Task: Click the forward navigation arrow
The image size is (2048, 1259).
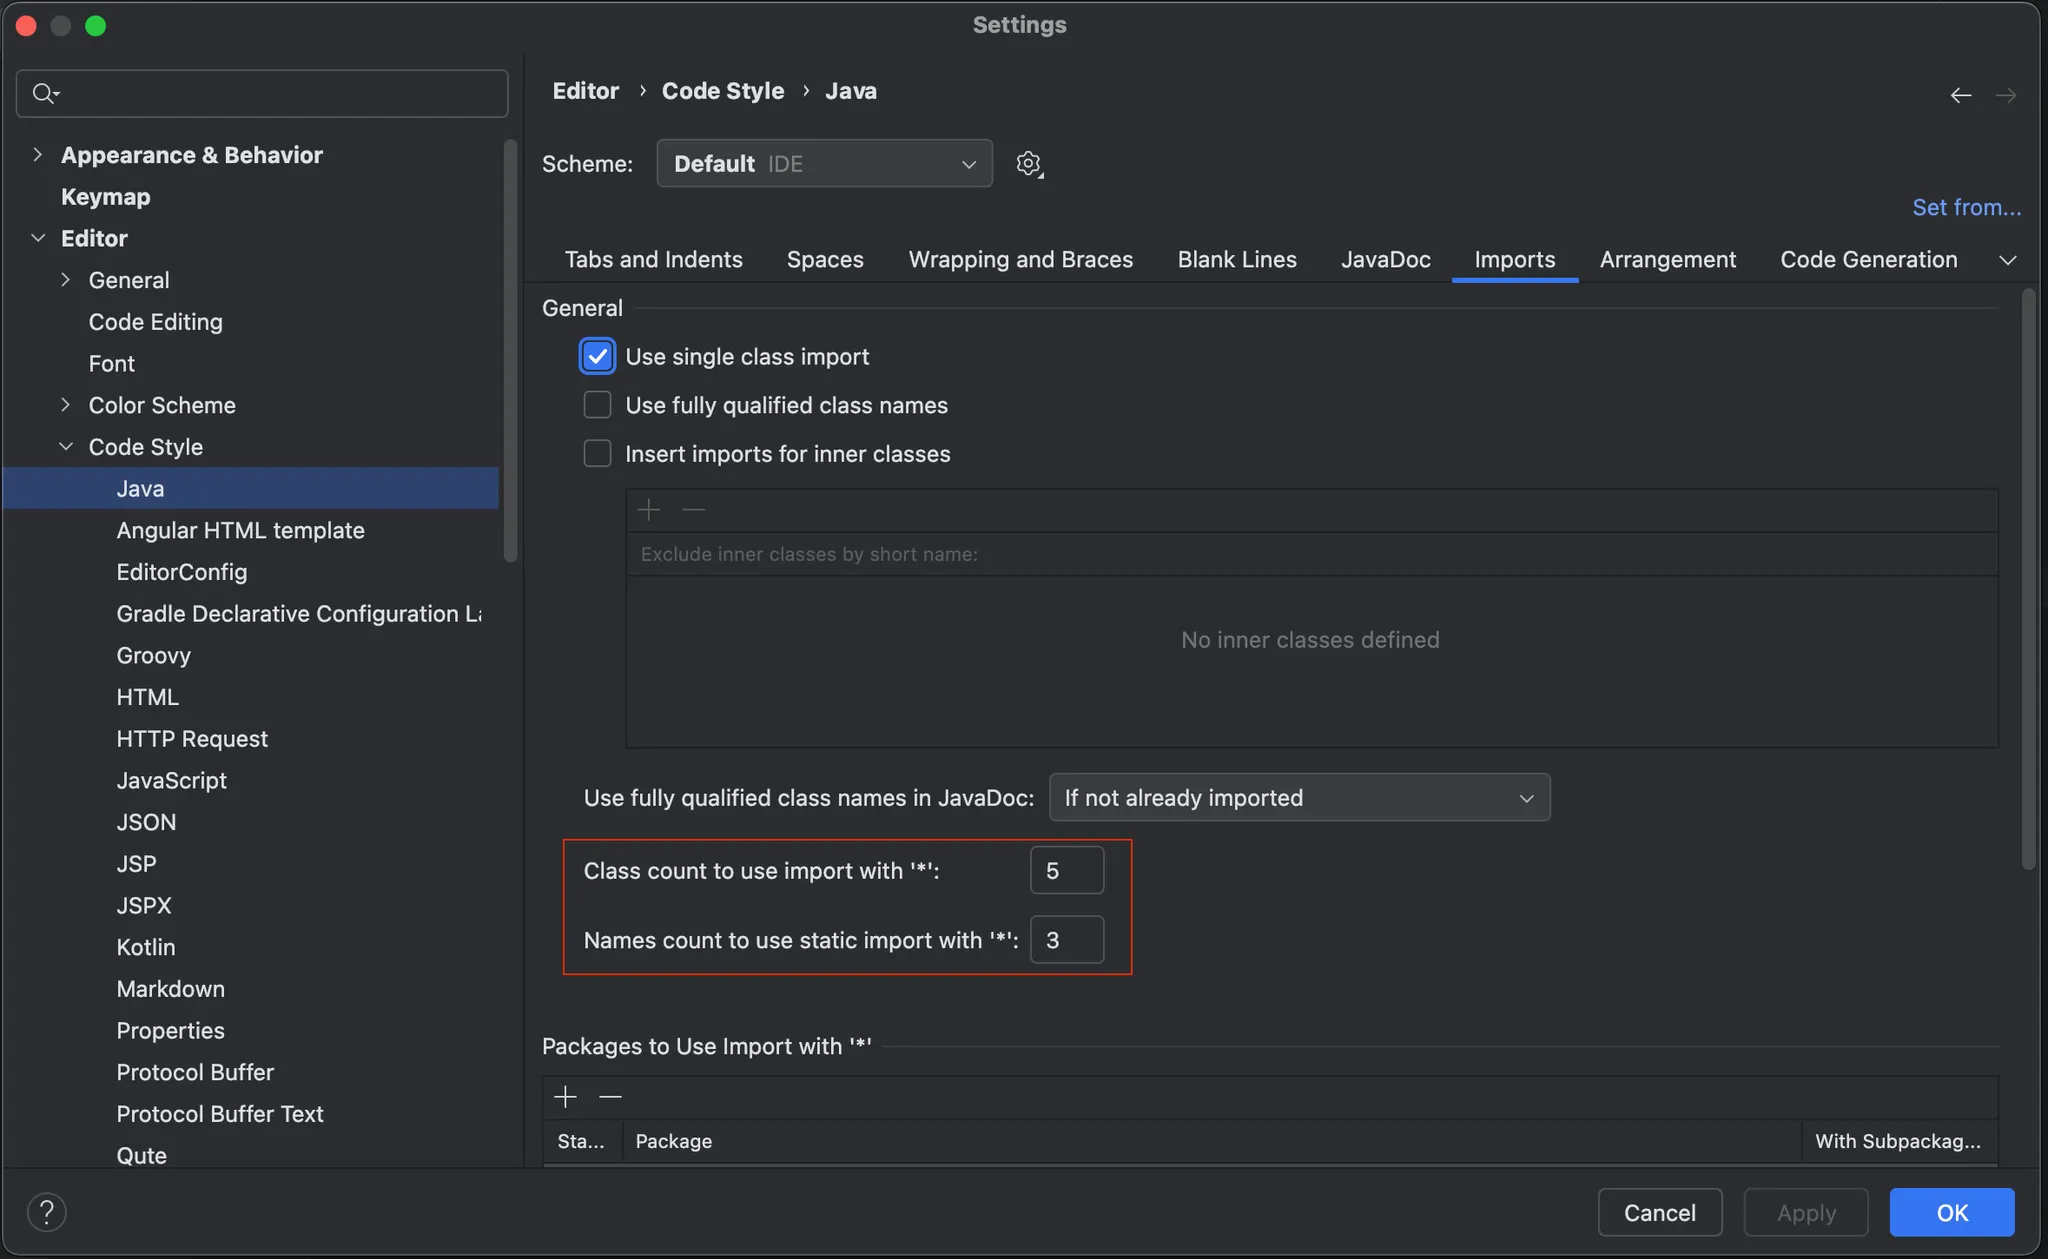Action: coord(2005,95)
